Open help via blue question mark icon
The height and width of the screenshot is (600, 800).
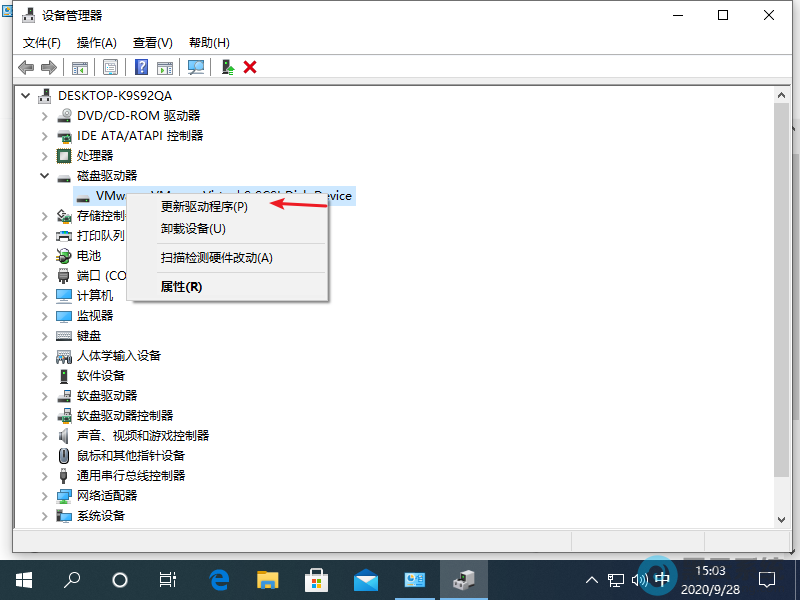pos(141,67)
